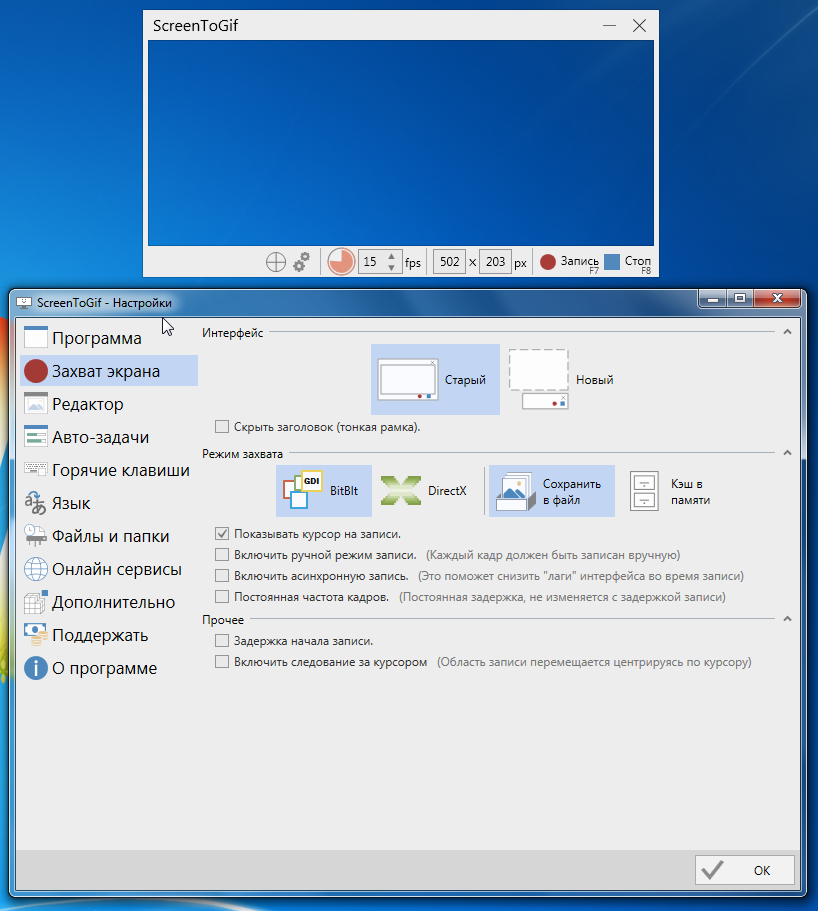Click the Кэш в памяти cabinet icon

pyautogui.click(x=644, y=491)
